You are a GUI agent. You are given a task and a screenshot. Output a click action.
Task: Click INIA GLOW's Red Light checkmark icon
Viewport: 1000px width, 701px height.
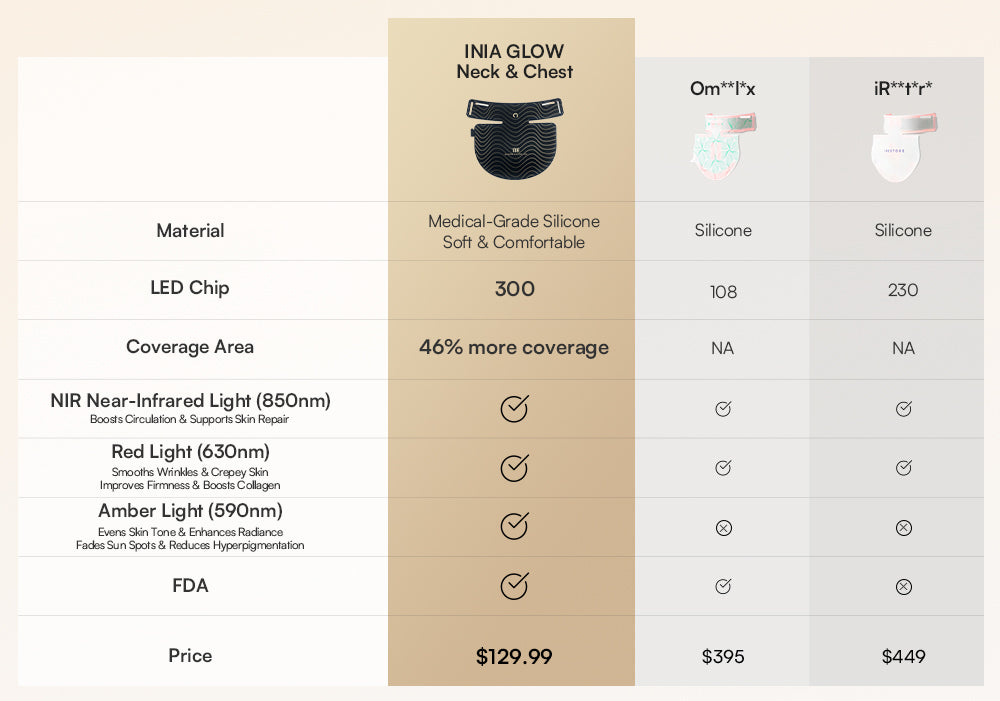[514, 468]
